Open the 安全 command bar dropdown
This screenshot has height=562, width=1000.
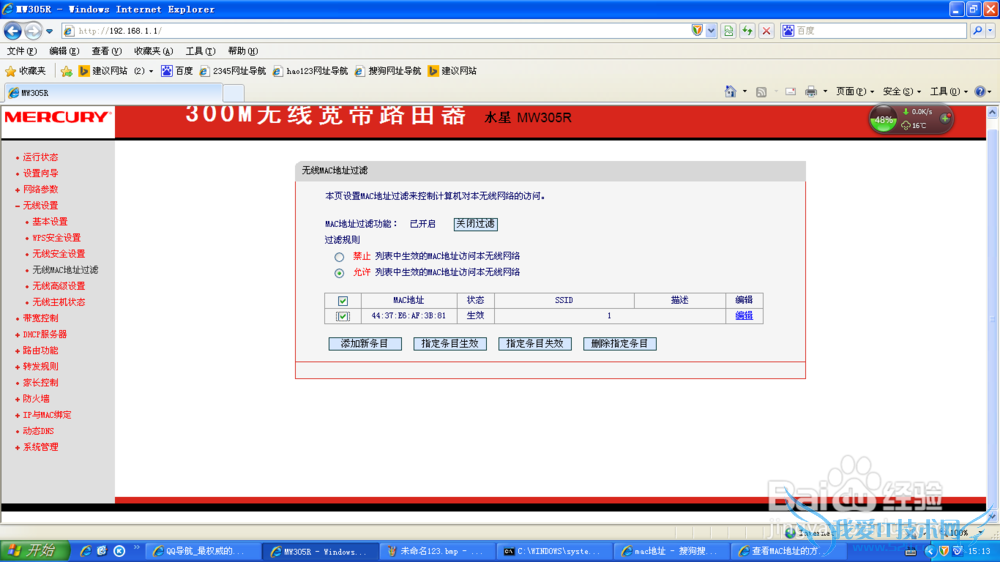[x=901, y=92]
